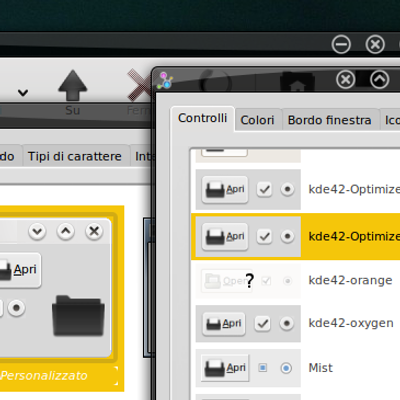400x400 pixels.
Task: Click the crossed-out stop icon in back window toolbar
Action: coord(139,85)
